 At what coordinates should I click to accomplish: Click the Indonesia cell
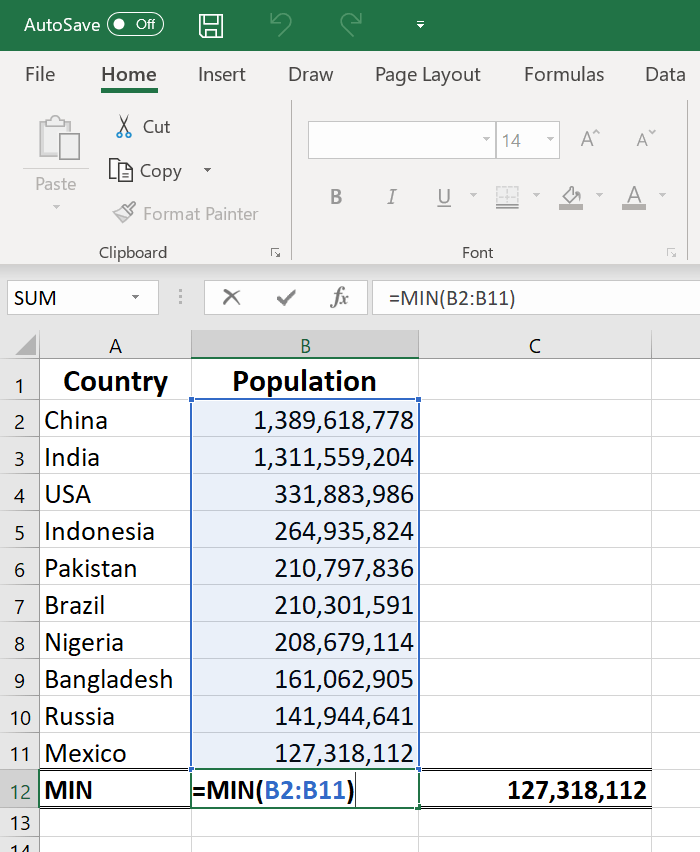tap(115, 530)
